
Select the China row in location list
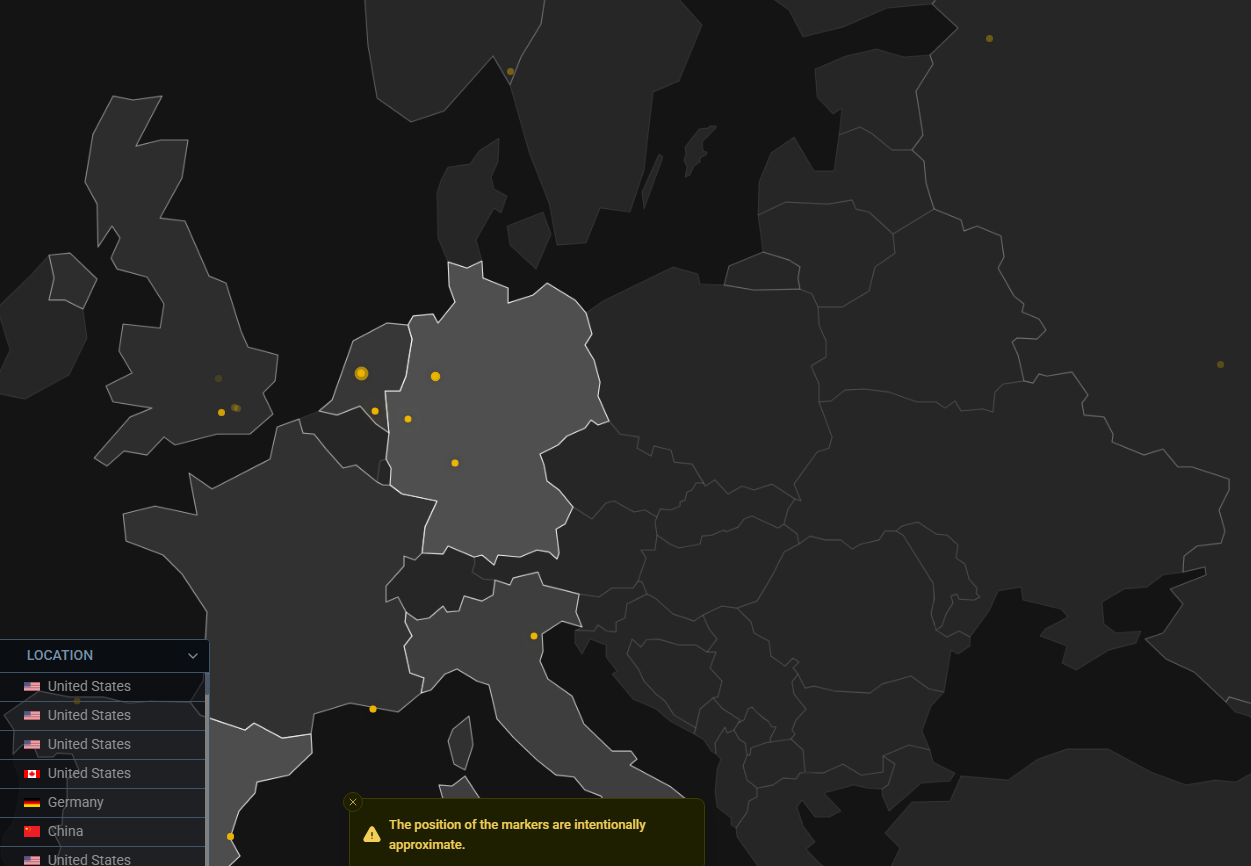[x=103, y=831]
